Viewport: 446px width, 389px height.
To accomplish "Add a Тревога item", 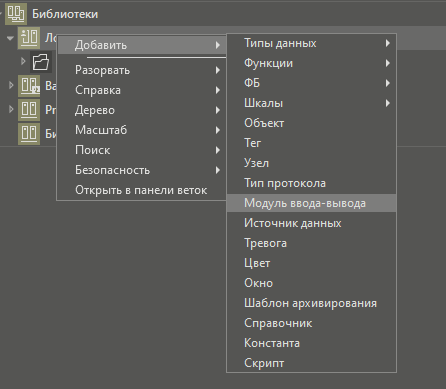I will click(311, 243).
